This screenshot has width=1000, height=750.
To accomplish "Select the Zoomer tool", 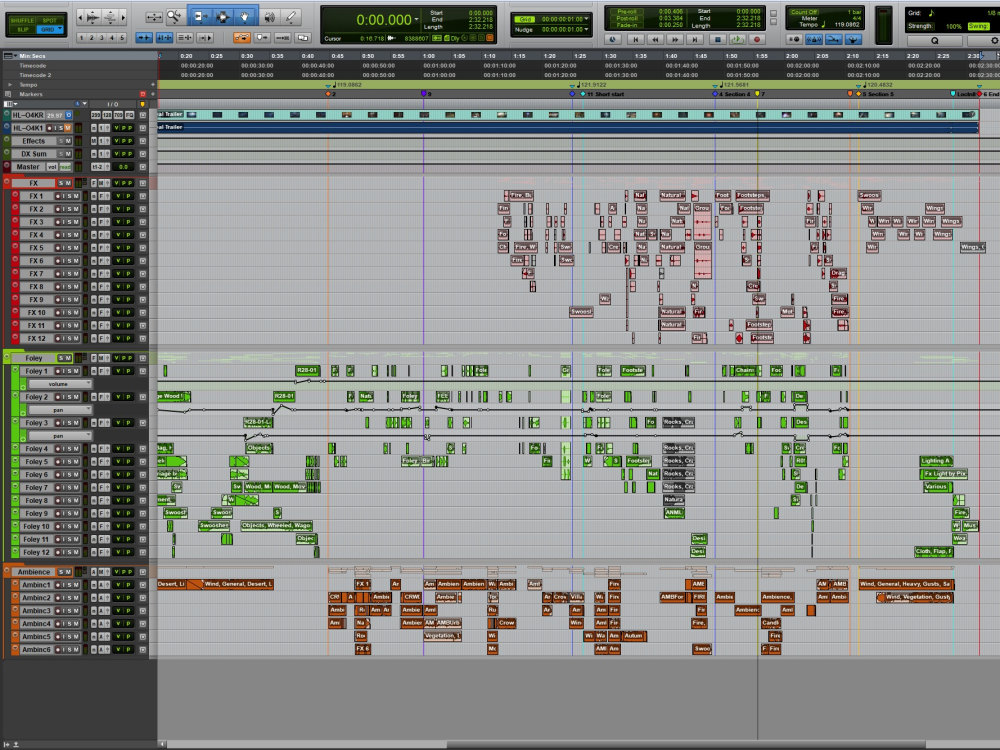I will (x=174, y=17).
